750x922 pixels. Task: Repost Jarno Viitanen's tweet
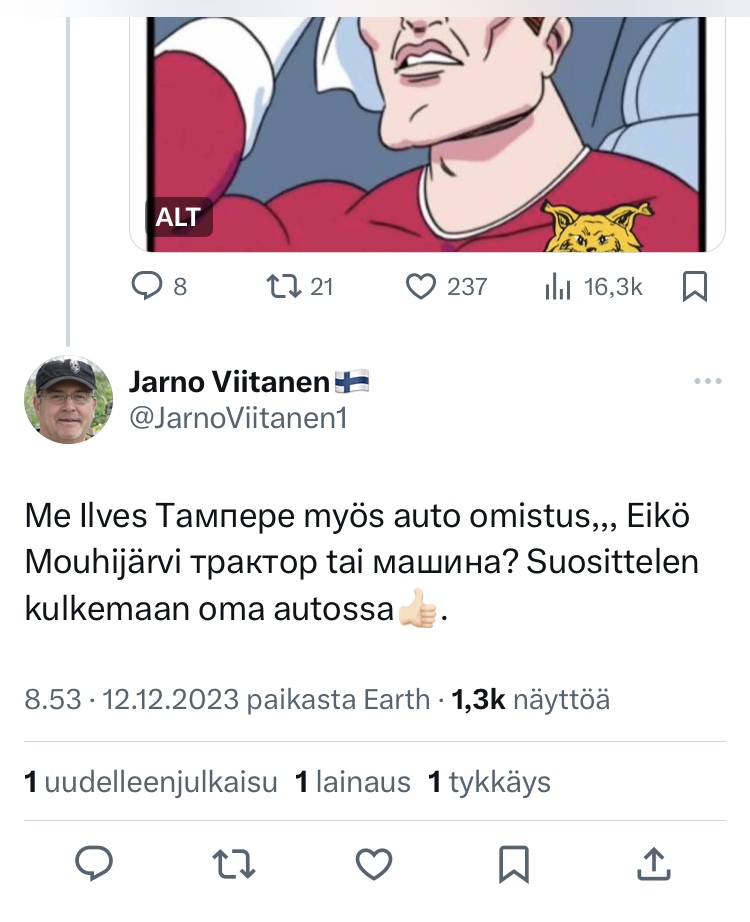click(x=235, y=862)
